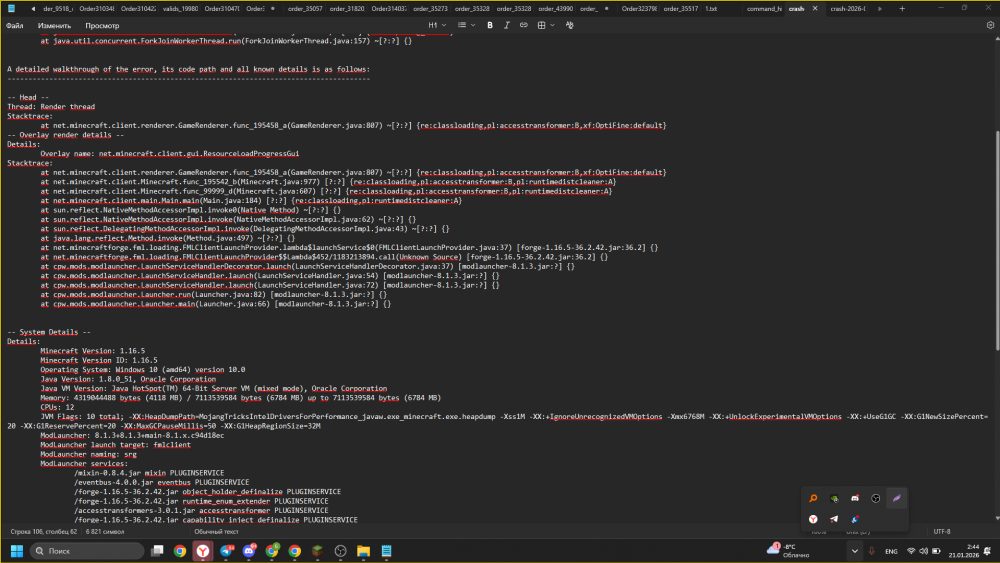The height and width of the screenshot is (563, 1000).
Task: Click the OBS icon in tray popup
Action: [x=876, y=499]
